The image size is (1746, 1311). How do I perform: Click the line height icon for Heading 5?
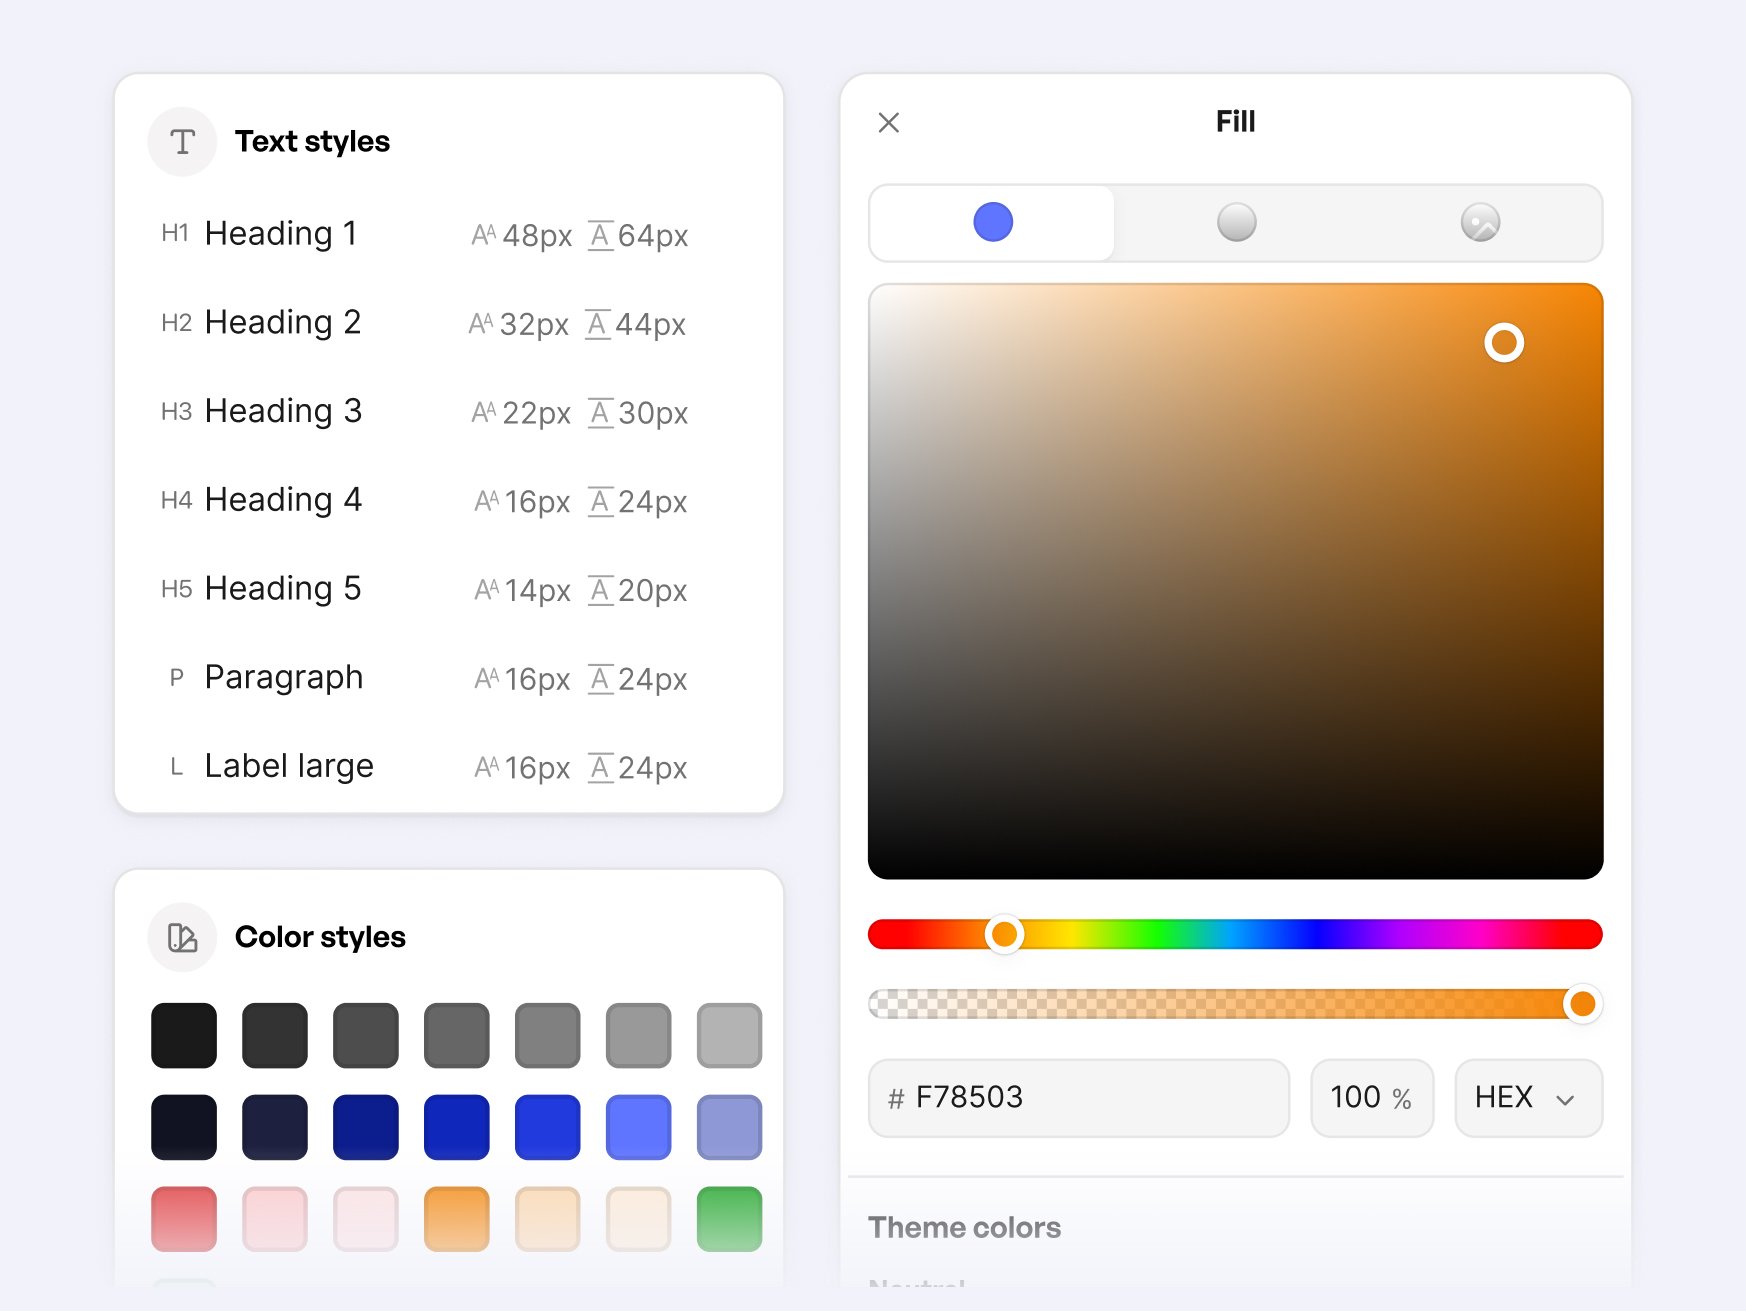coord(600,590)
